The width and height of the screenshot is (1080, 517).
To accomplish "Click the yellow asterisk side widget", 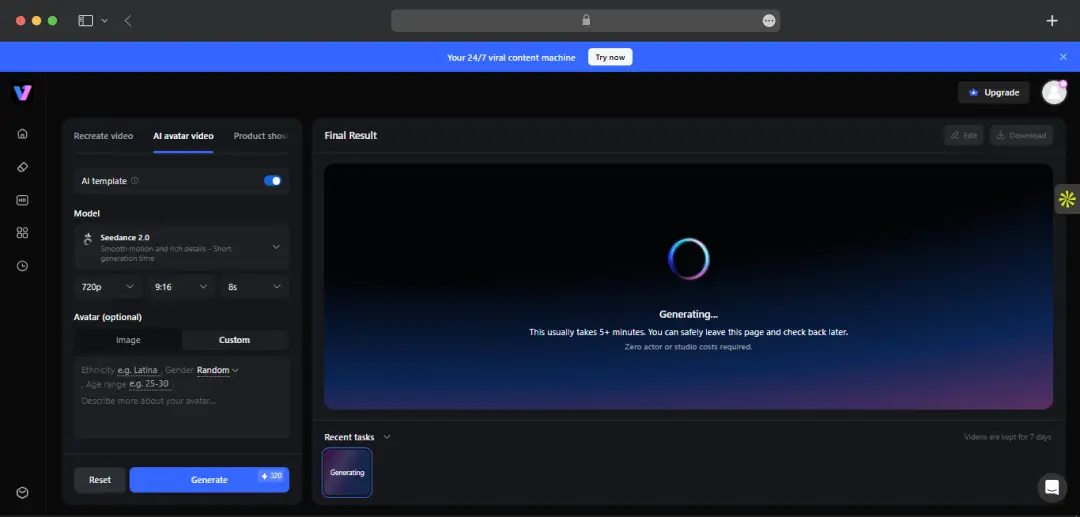I will pyautogui.click(x=1067, y=200).
